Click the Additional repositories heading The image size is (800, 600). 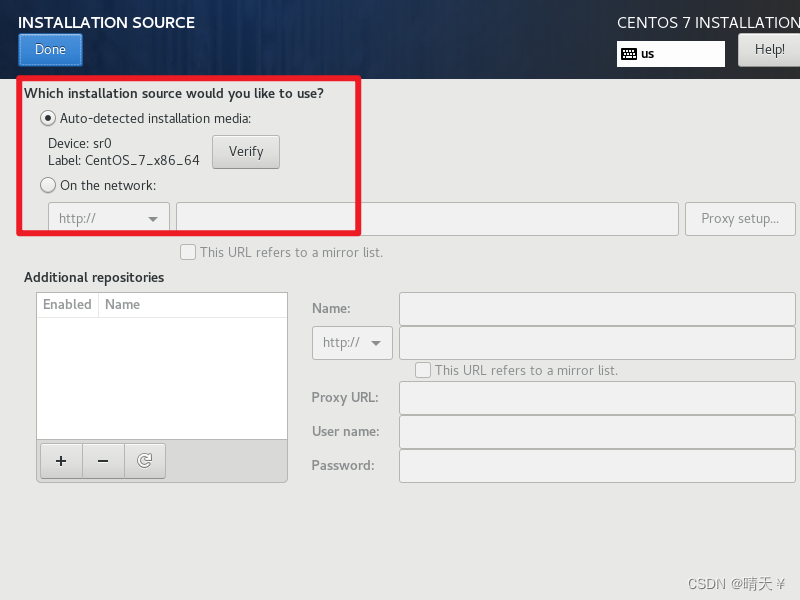[x=94, y=278]
